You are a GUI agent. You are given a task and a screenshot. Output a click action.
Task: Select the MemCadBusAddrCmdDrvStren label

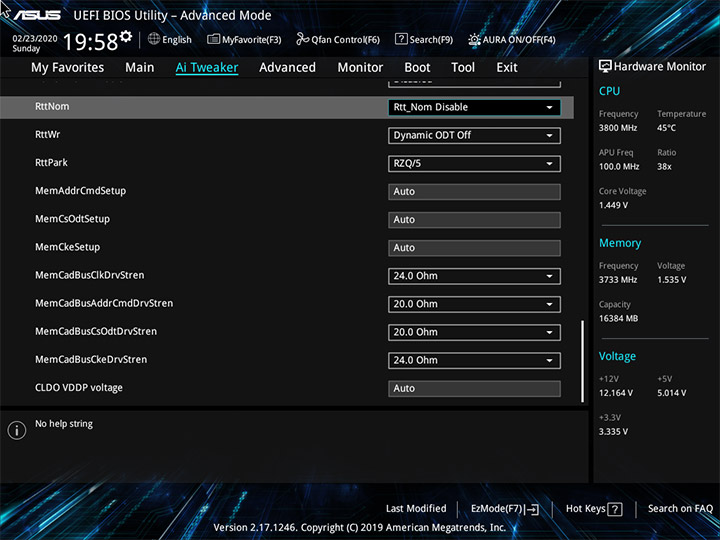104,303
